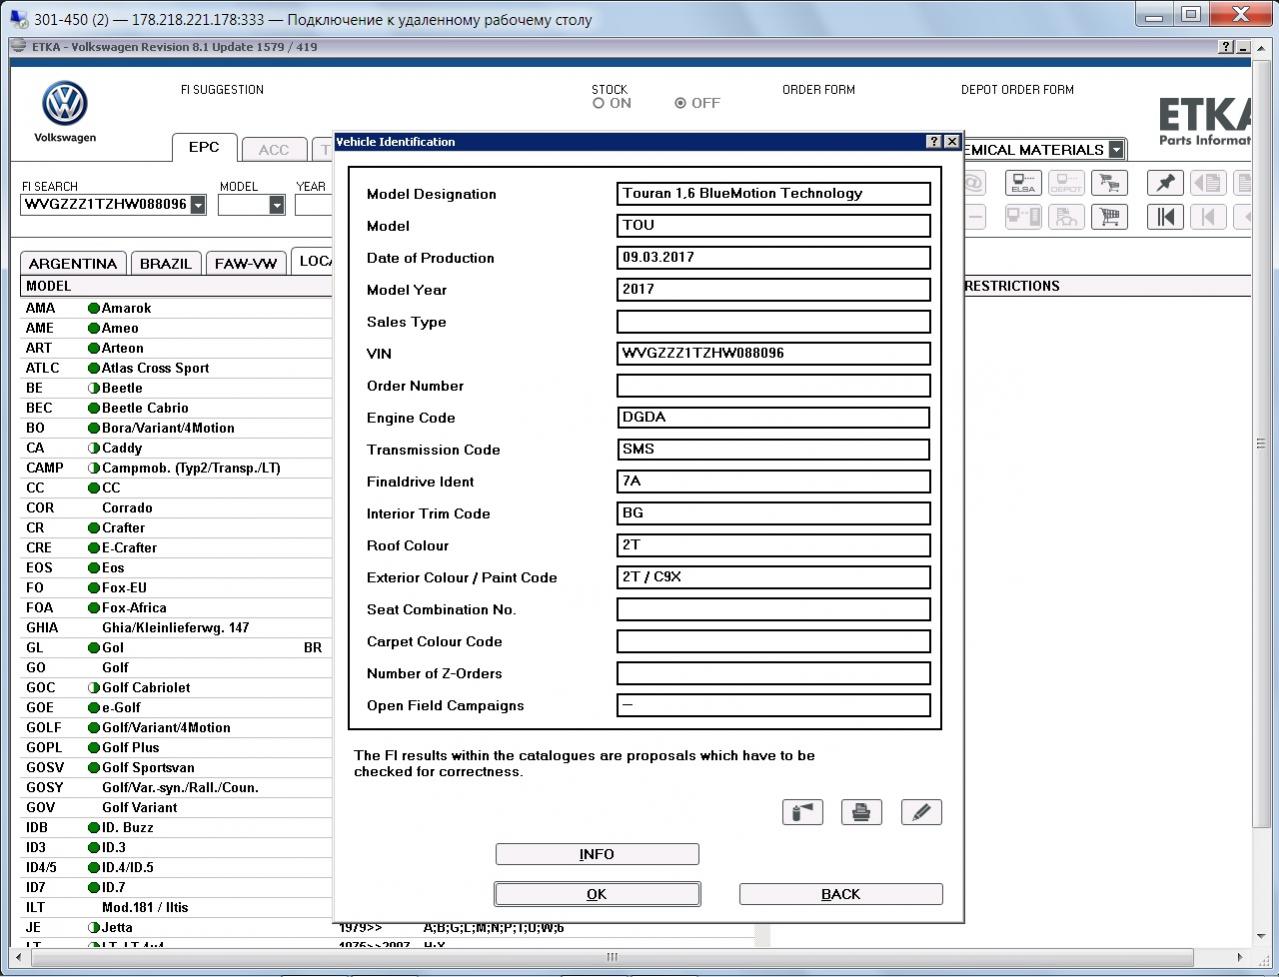Click the RESTRICTIONS column header
The image size is (1279, 977).
pyautogui.click(x=1011, y=286)
